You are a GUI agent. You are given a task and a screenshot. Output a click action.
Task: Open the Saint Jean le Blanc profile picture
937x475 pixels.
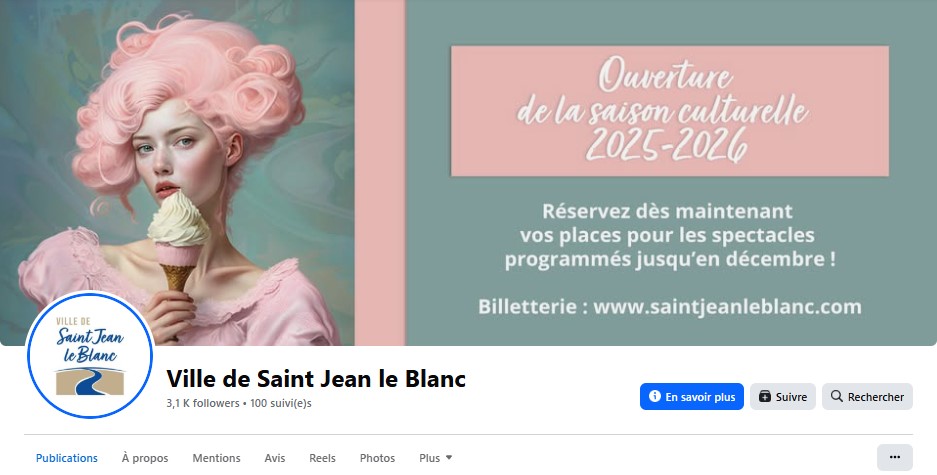(90, 355)
